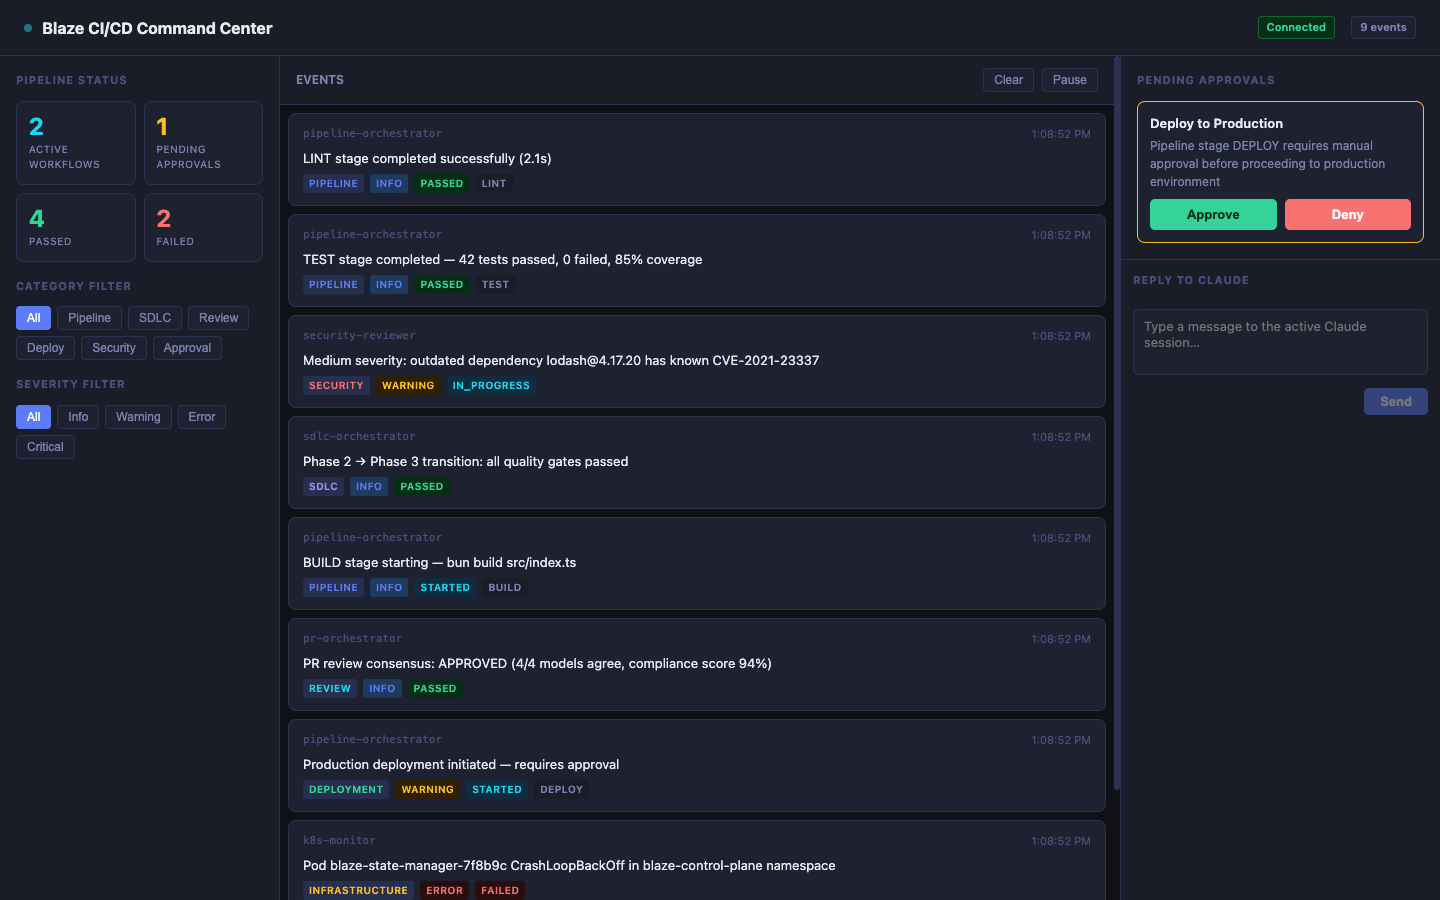Toggle the Security category filter
The width and height of the screenshot is (1440, 900).
pyautogui.click(x=113, y=348)
